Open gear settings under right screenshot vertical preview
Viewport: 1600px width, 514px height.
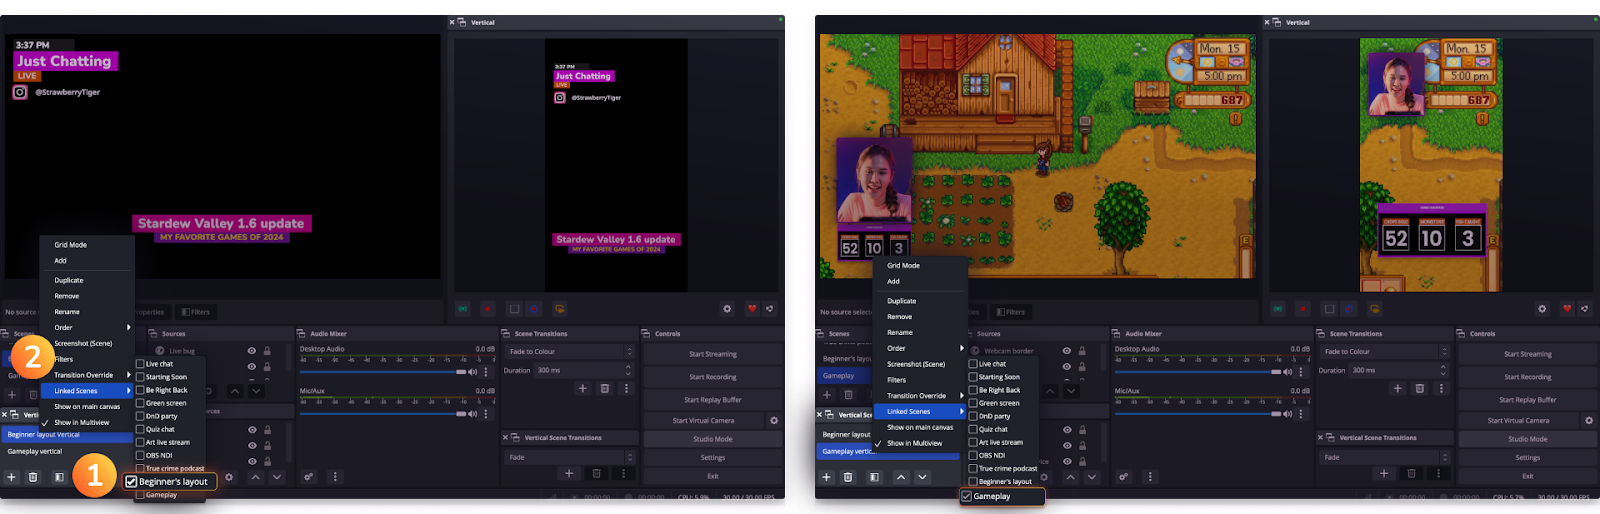[x=1542, y=309]
